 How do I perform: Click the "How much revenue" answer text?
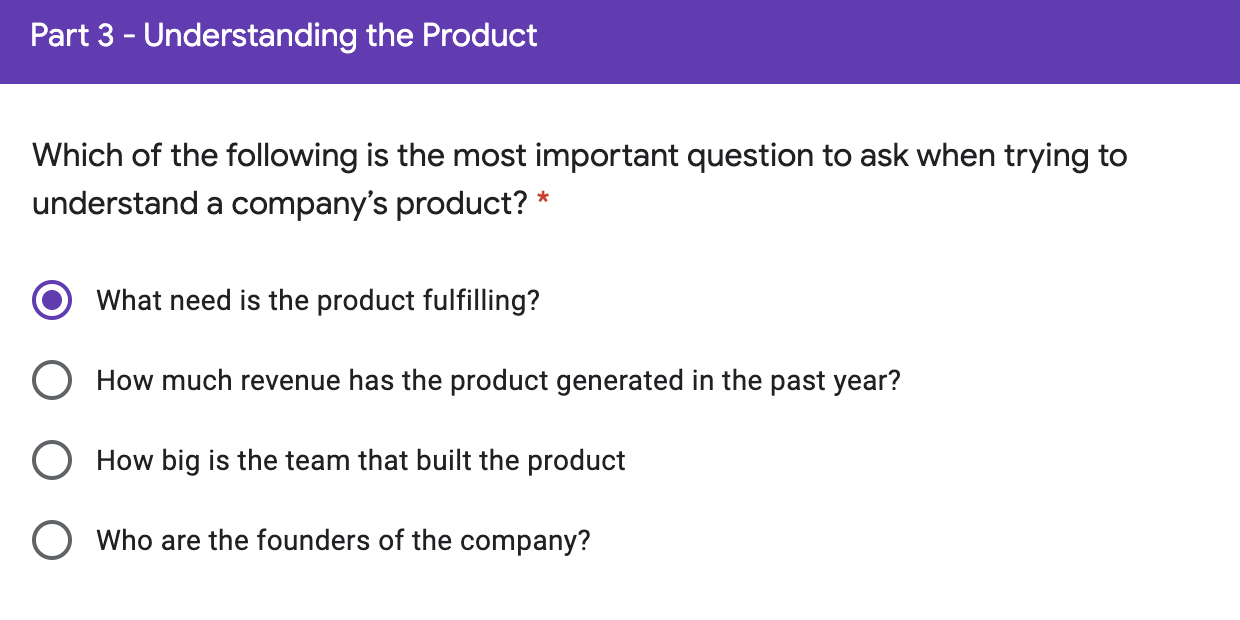498,381
